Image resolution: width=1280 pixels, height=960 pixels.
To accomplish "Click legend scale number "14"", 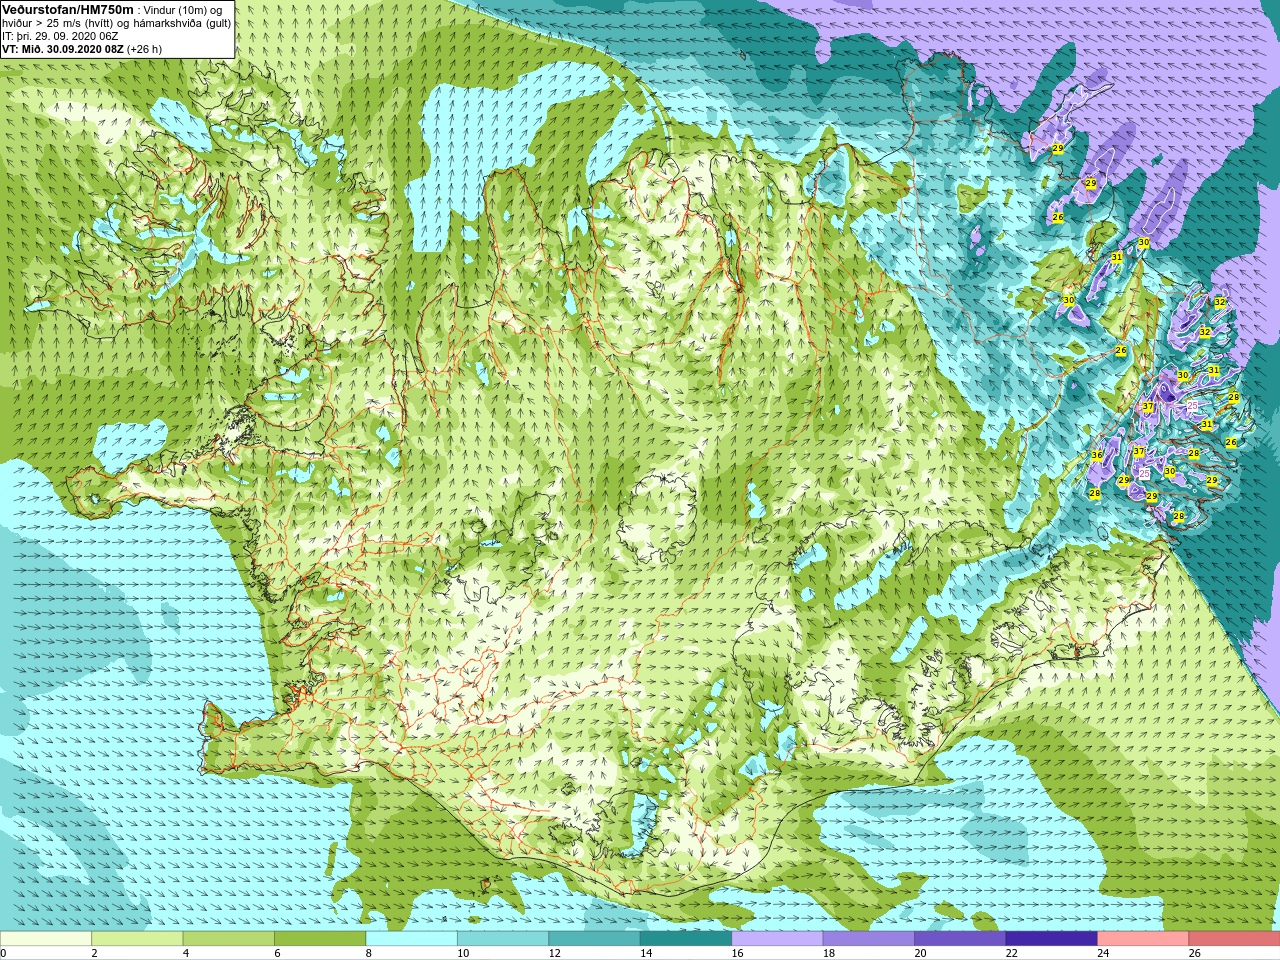I will coord(646,953).
